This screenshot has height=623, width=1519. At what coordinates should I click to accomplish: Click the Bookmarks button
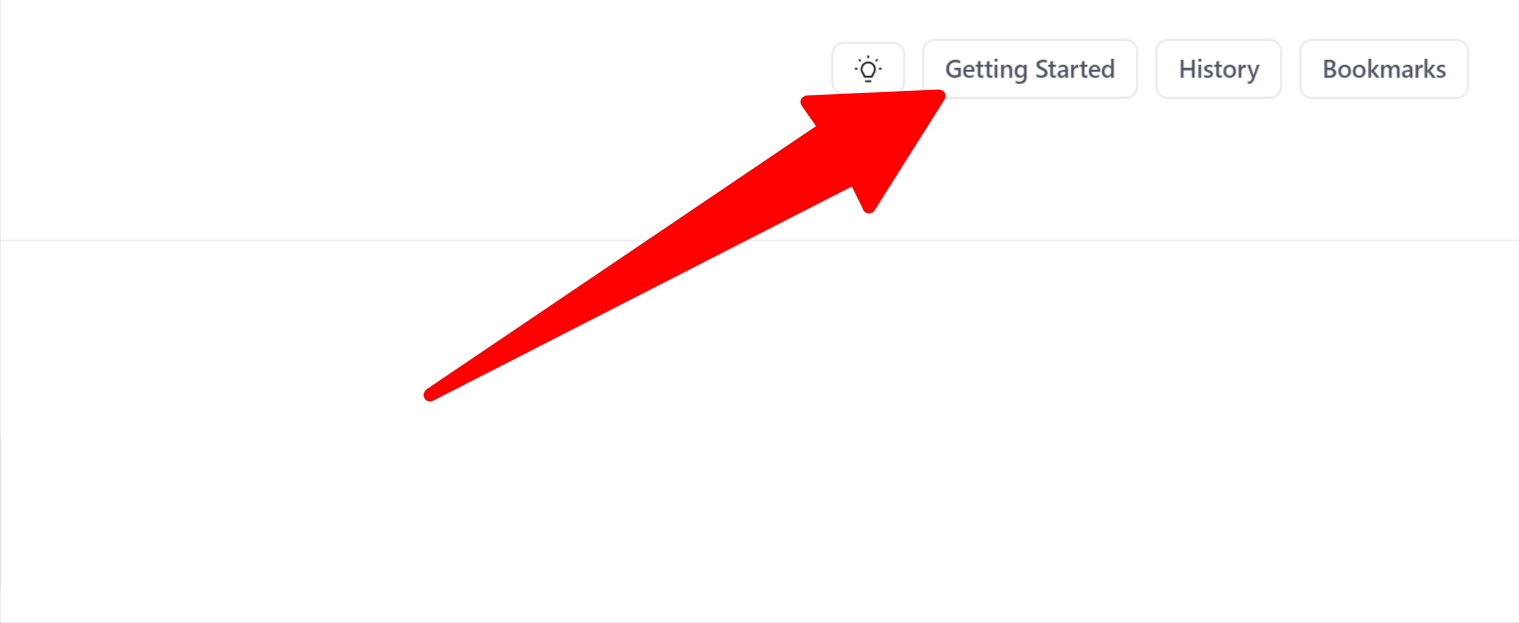tap(1384, 69)
